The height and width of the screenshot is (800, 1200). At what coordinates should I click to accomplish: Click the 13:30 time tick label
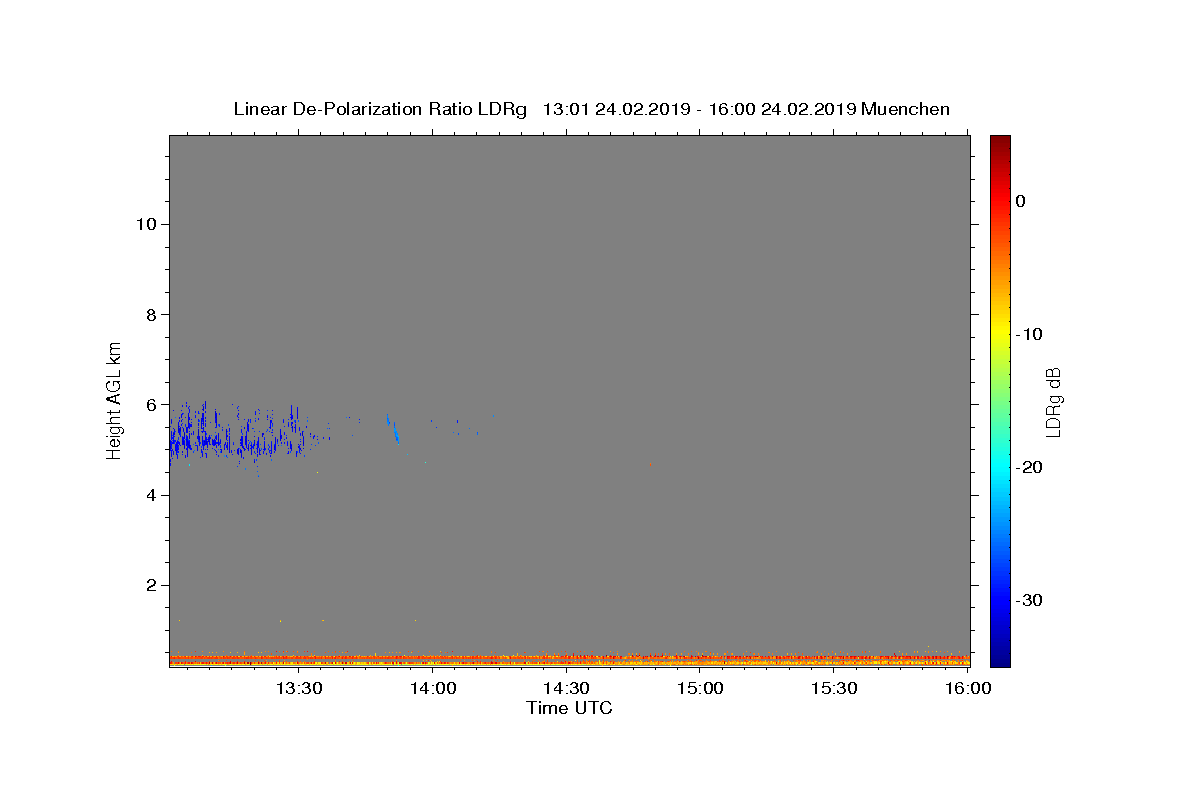click(x=298, y=688)
